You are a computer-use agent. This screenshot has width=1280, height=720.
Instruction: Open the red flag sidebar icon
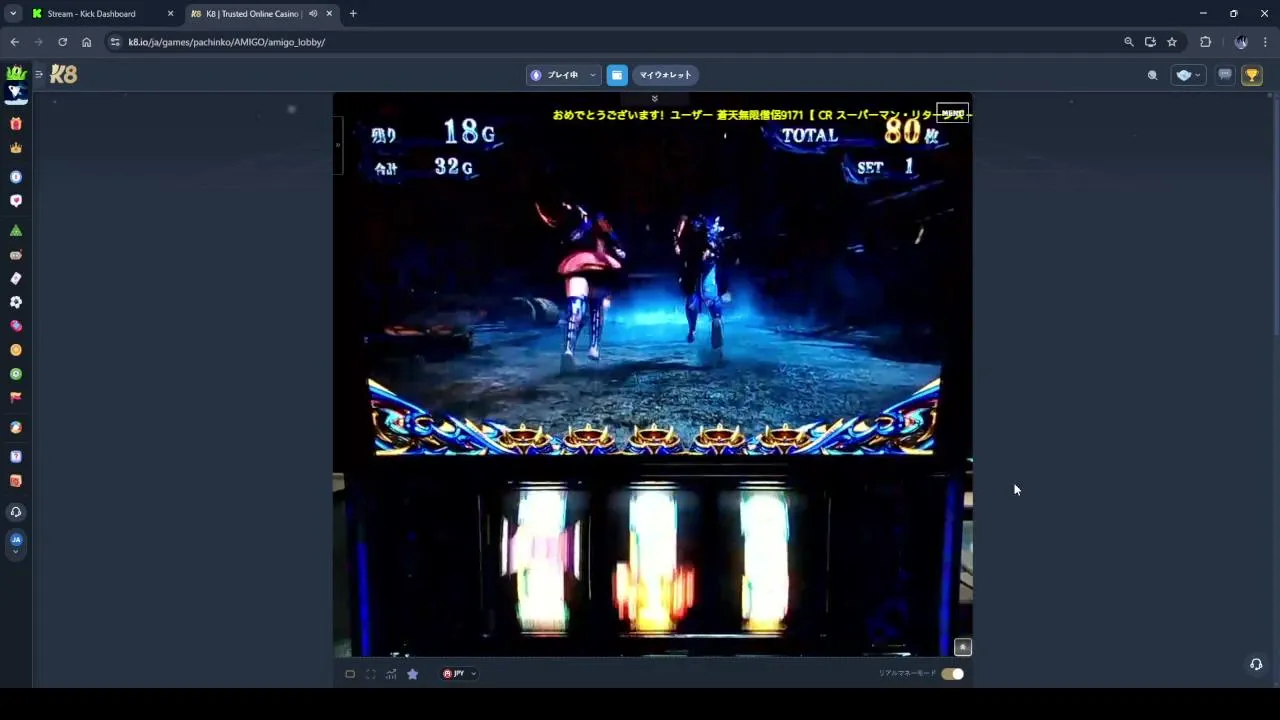(15, 398)
